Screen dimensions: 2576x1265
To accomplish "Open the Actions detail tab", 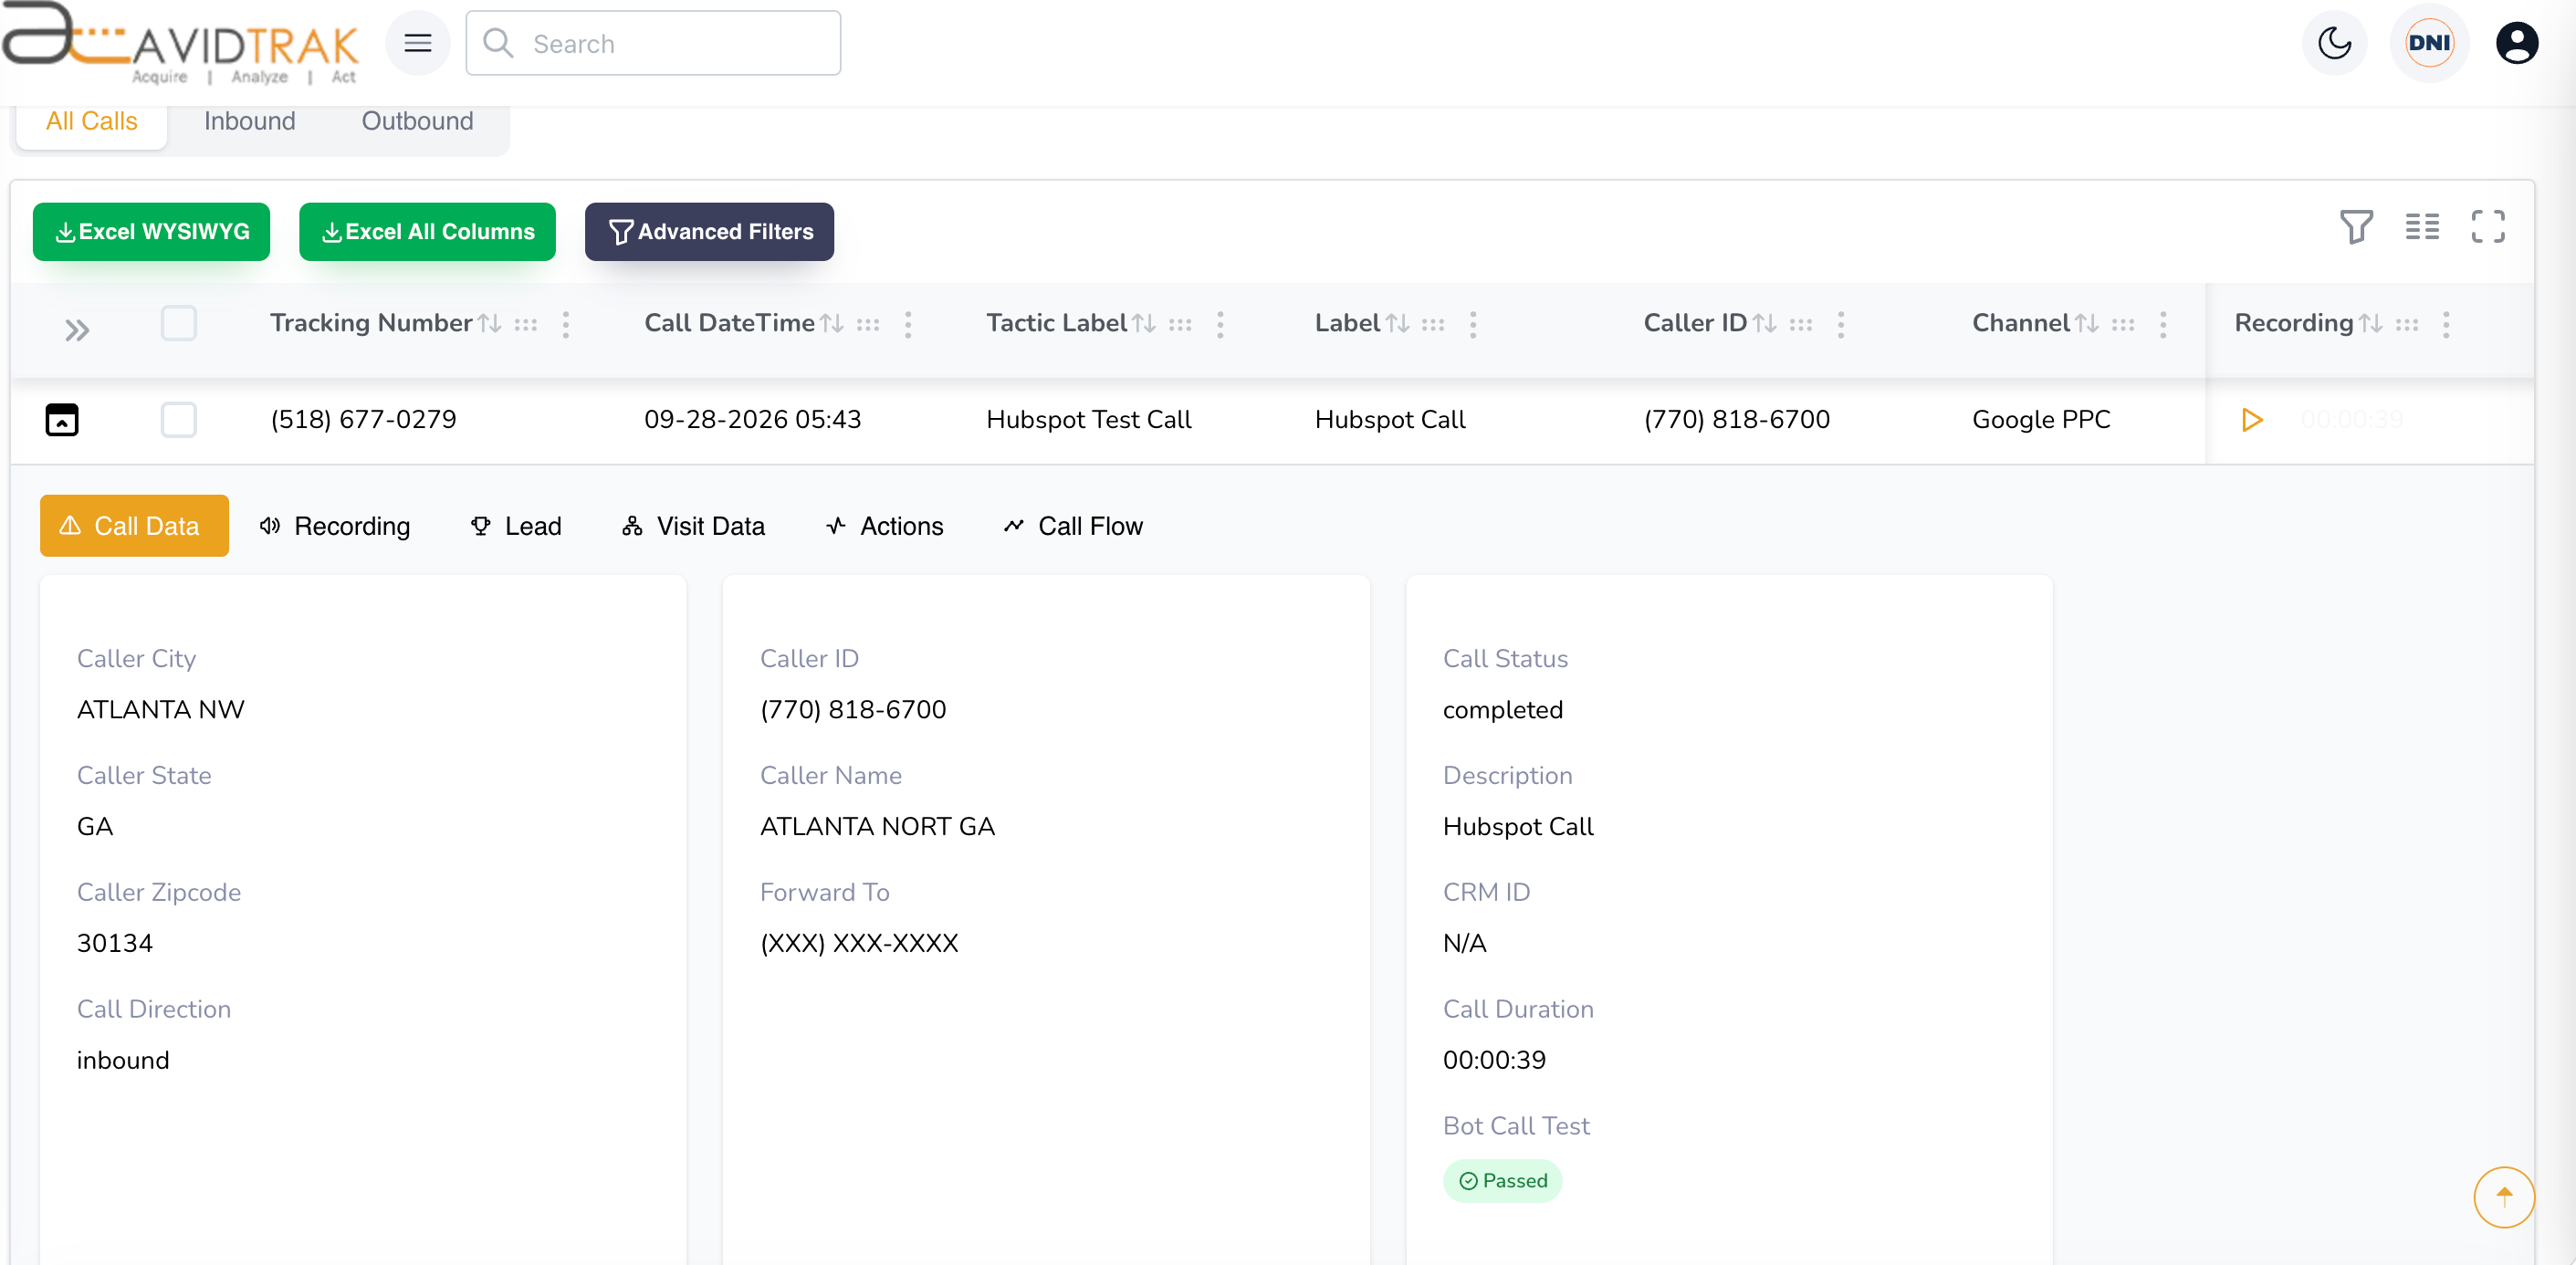I will 885,526.
